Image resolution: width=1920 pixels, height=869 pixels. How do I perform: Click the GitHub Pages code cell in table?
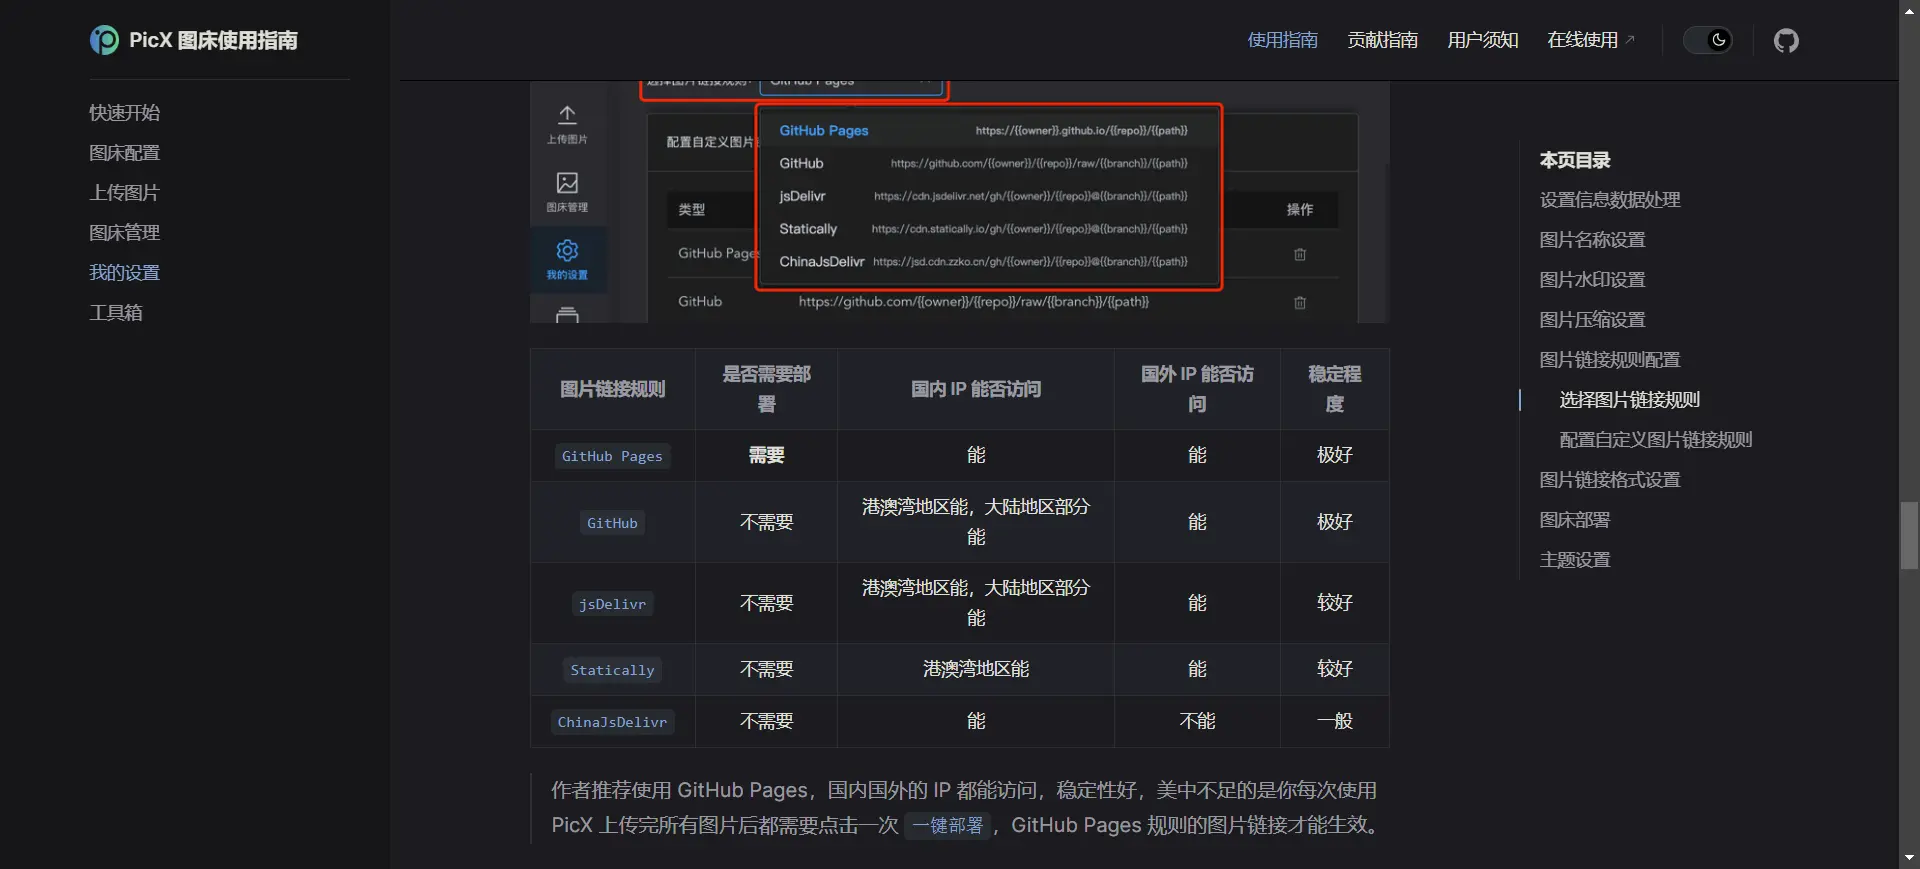point(612,456)
